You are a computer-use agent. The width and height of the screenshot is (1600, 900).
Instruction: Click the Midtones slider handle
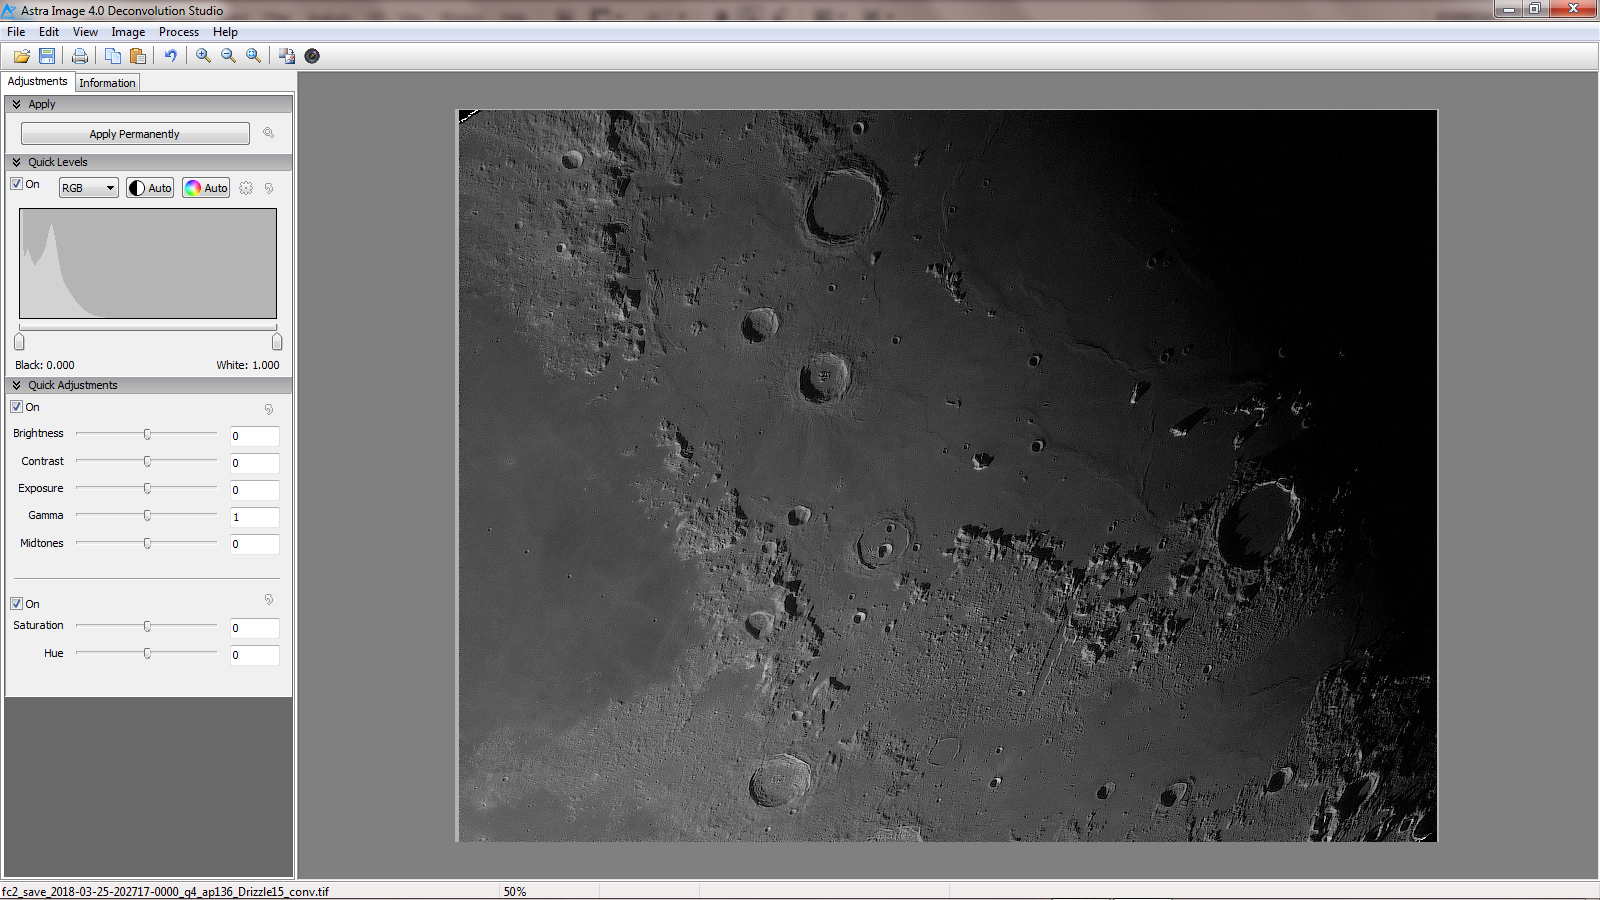147,543
